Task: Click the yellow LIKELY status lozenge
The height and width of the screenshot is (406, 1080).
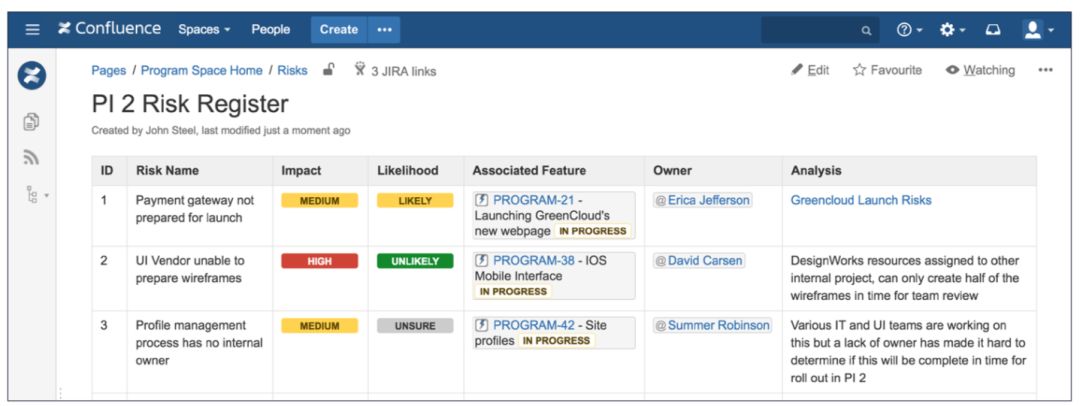Action: coord(415,201)
